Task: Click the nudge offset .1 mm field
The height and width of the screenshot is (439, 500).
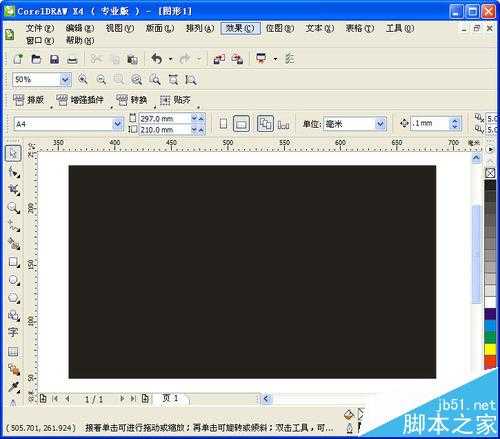Action: (430, 124)
